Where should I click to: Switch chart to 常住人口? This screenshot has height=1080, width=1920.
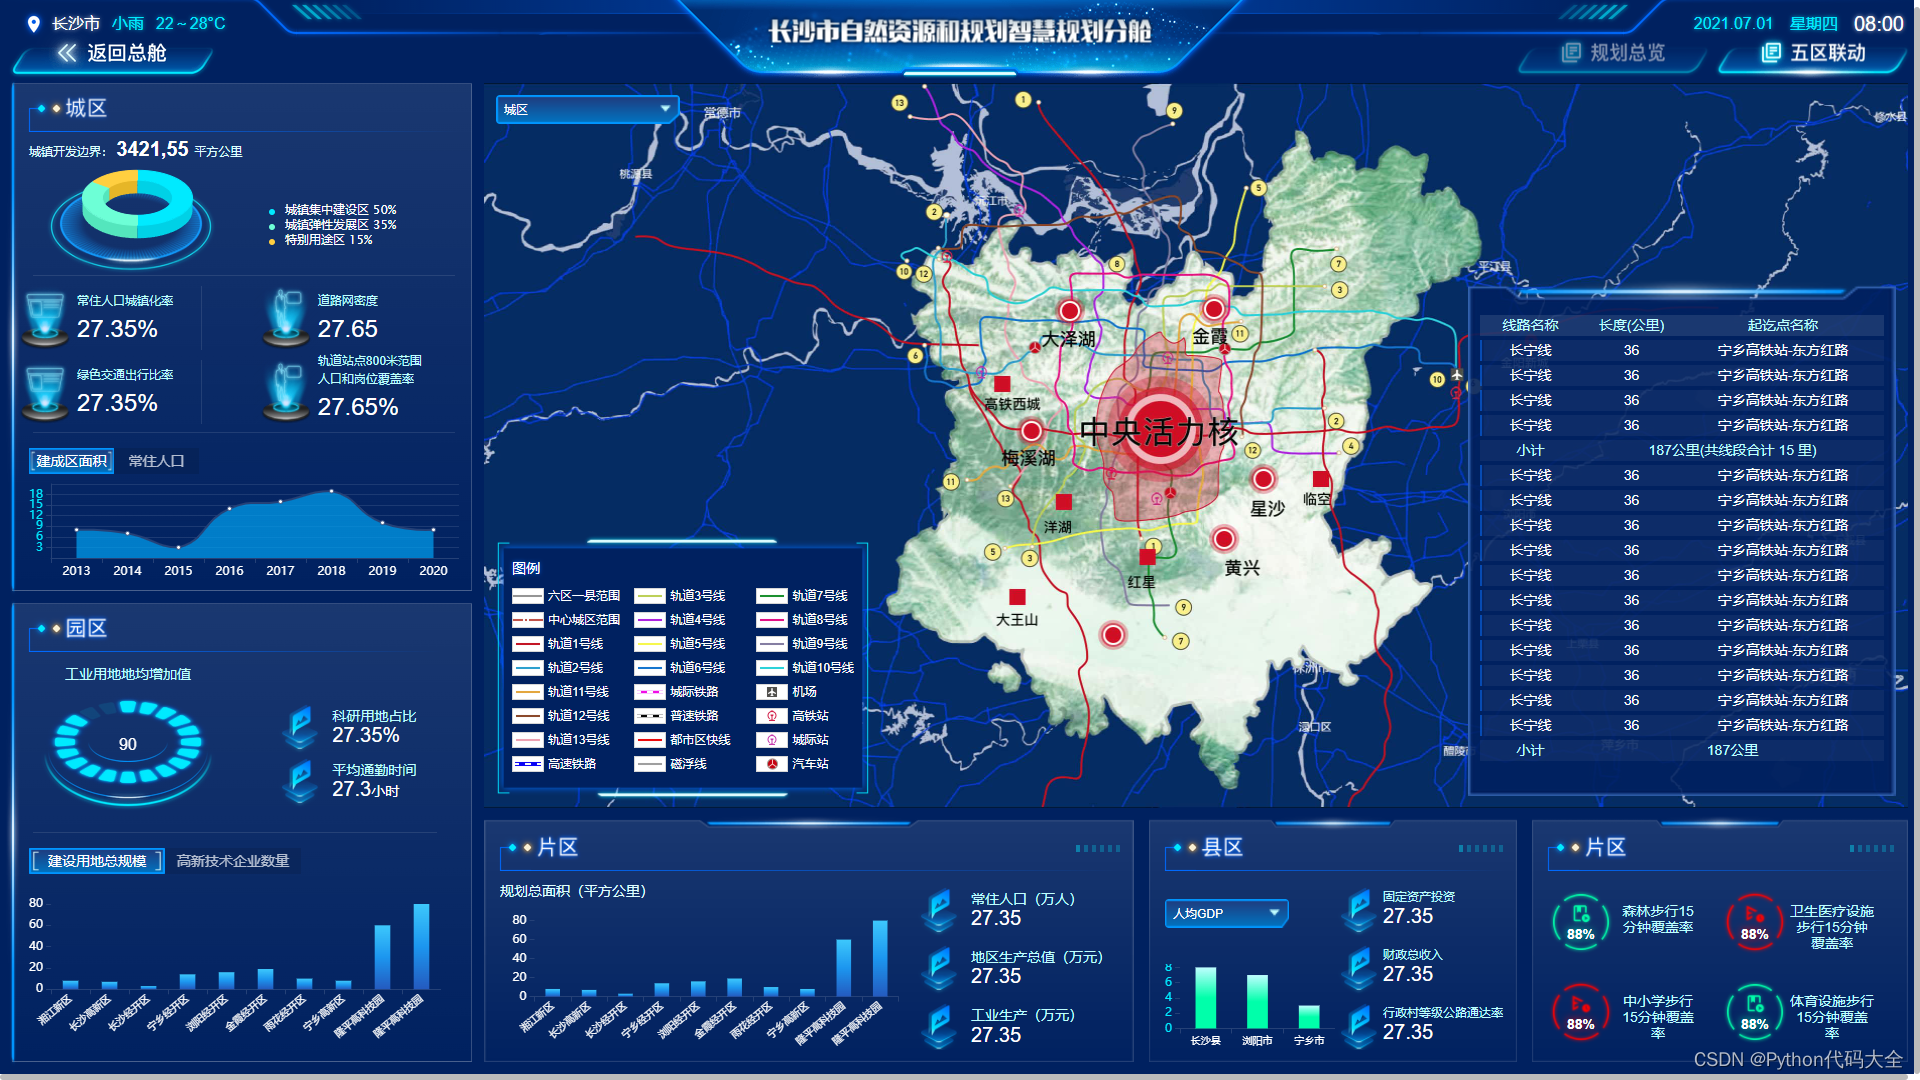tap(157, 461)
